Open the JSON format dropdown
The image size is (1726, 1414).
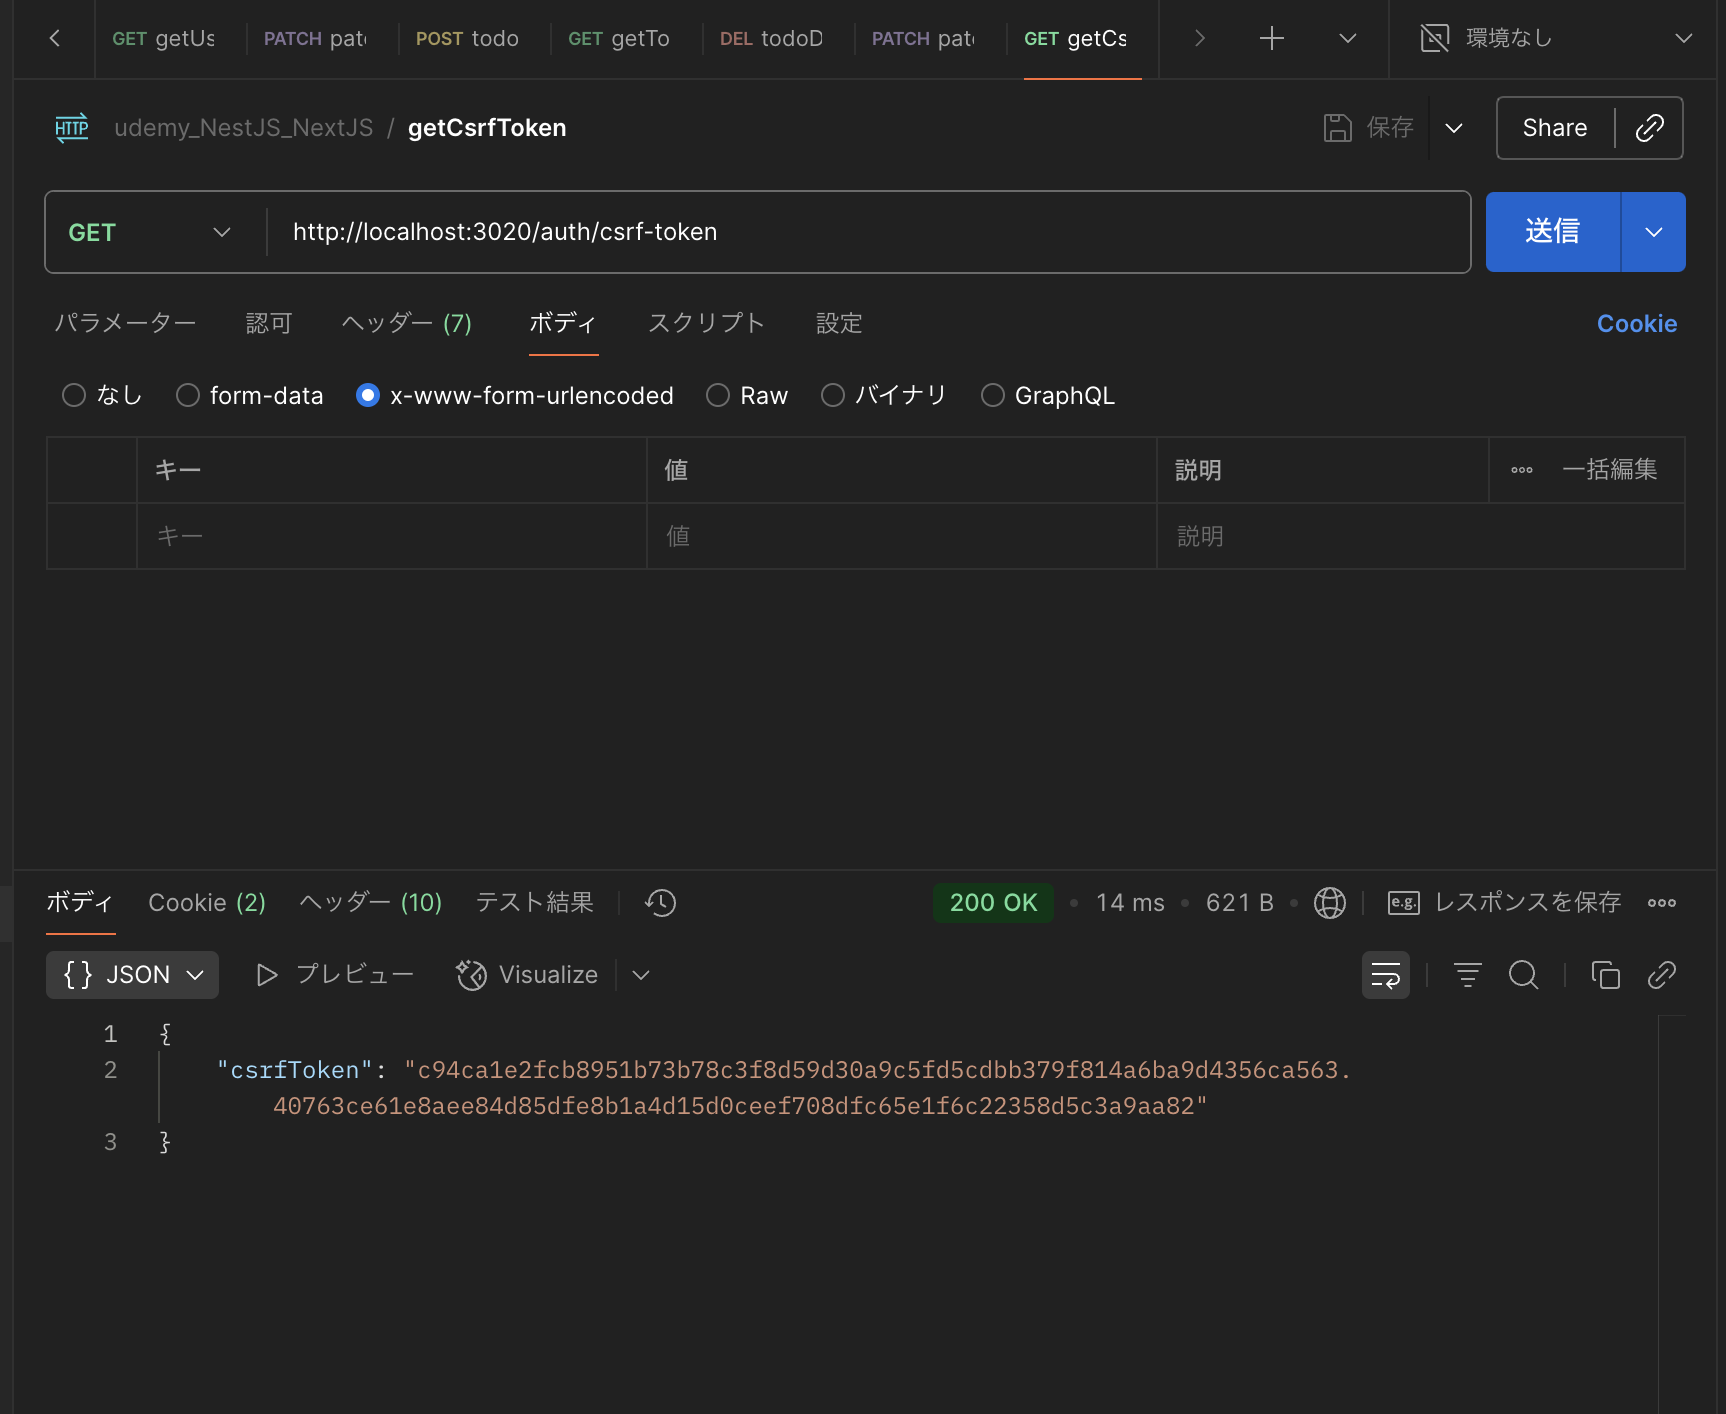pyautogui.click(x=132, y=975)
